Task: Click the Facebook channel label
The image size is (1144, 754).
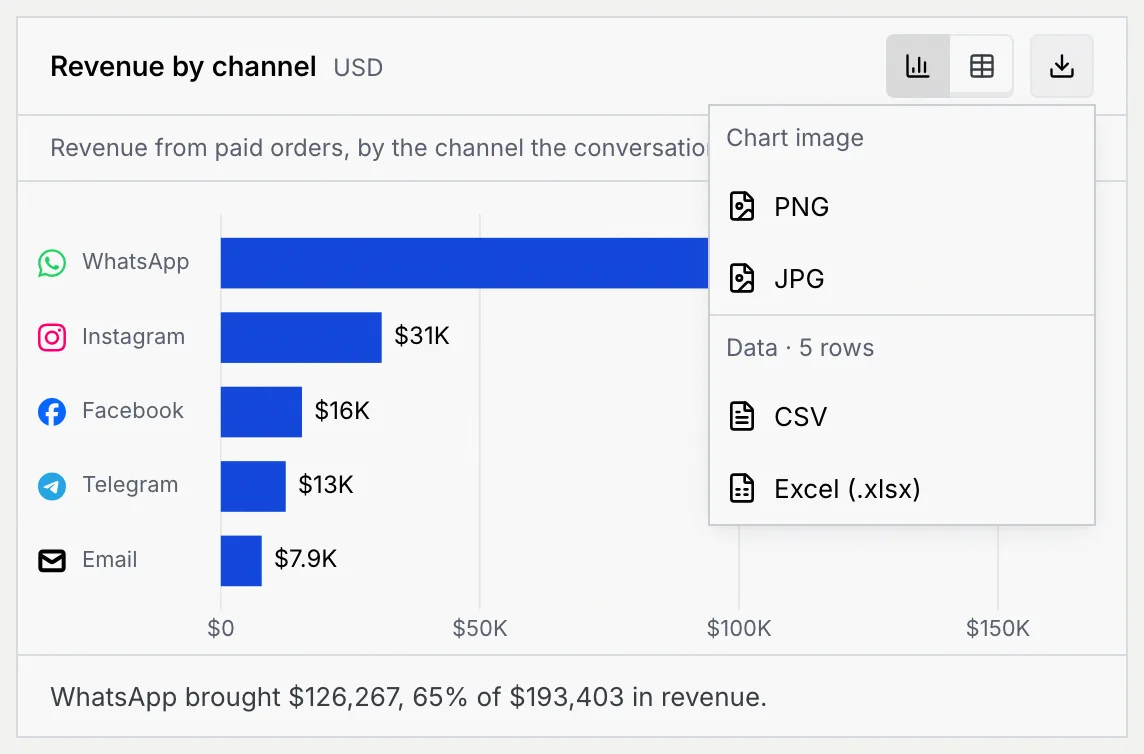Action: pos(133,410)
